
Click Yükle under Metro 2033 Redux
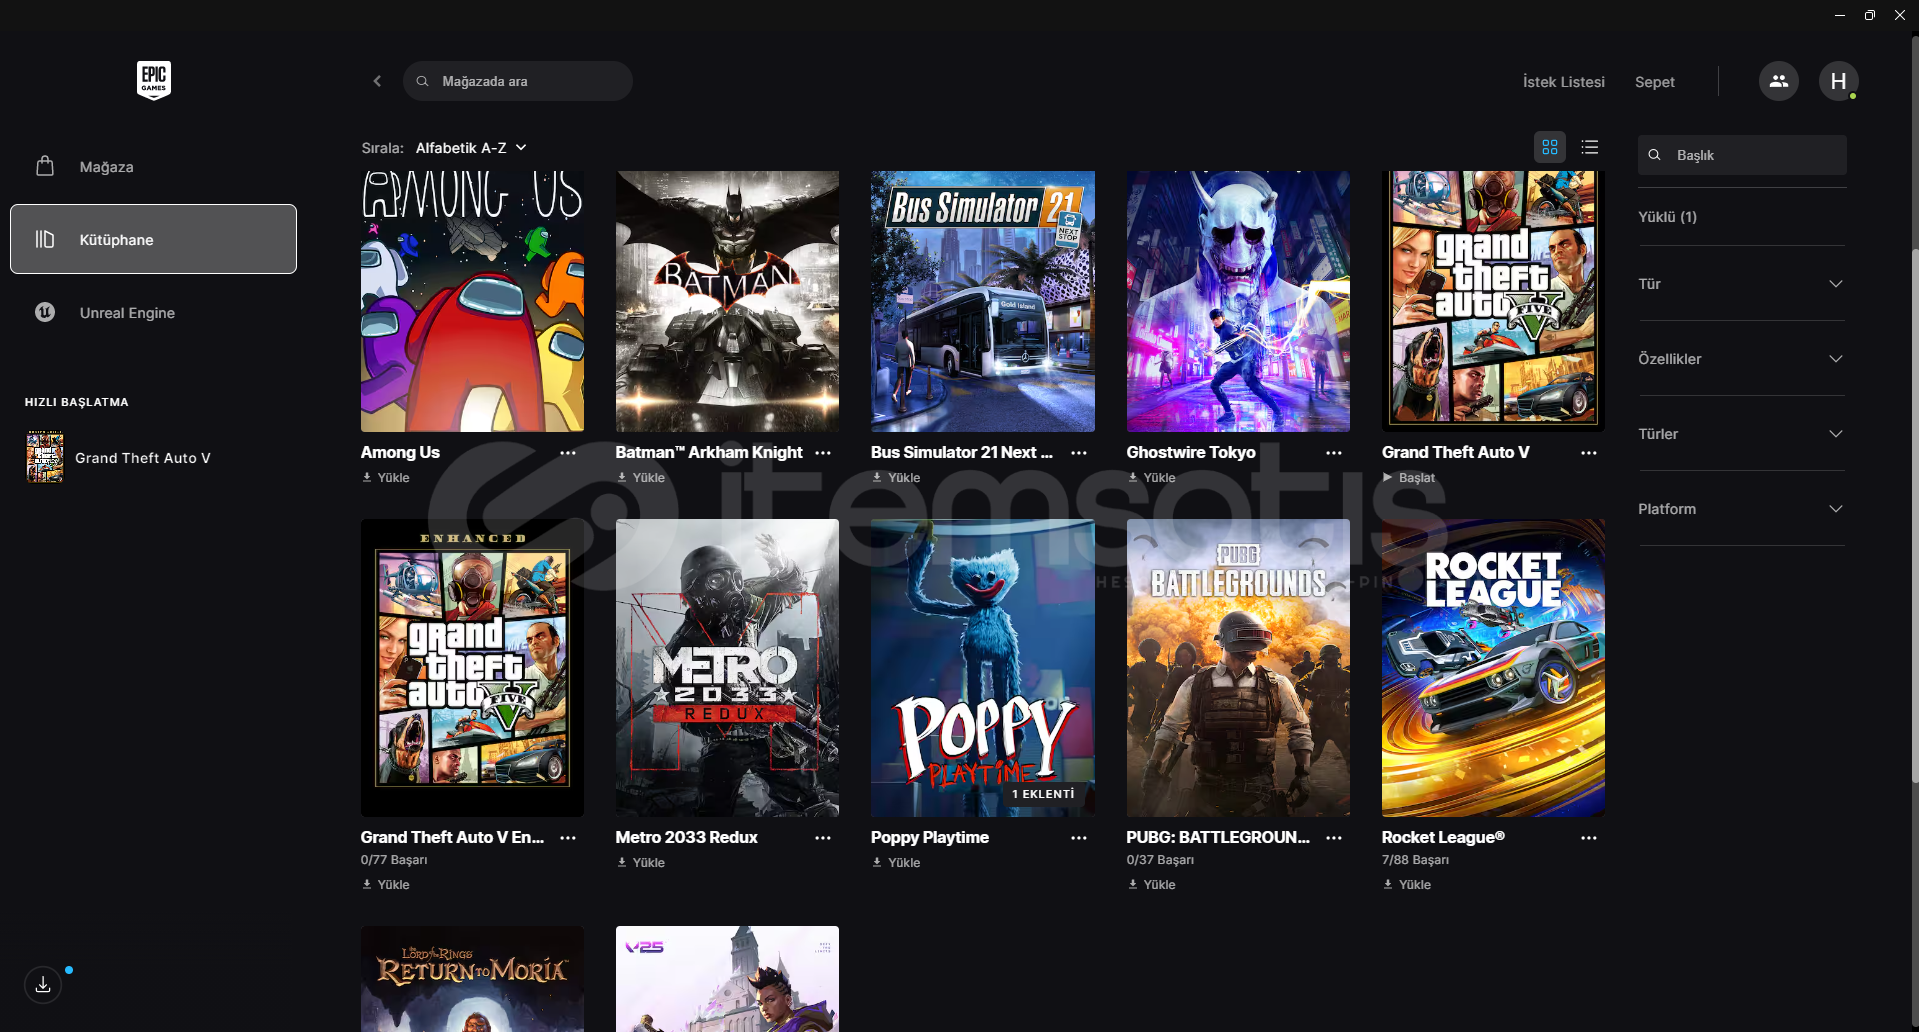641,863
